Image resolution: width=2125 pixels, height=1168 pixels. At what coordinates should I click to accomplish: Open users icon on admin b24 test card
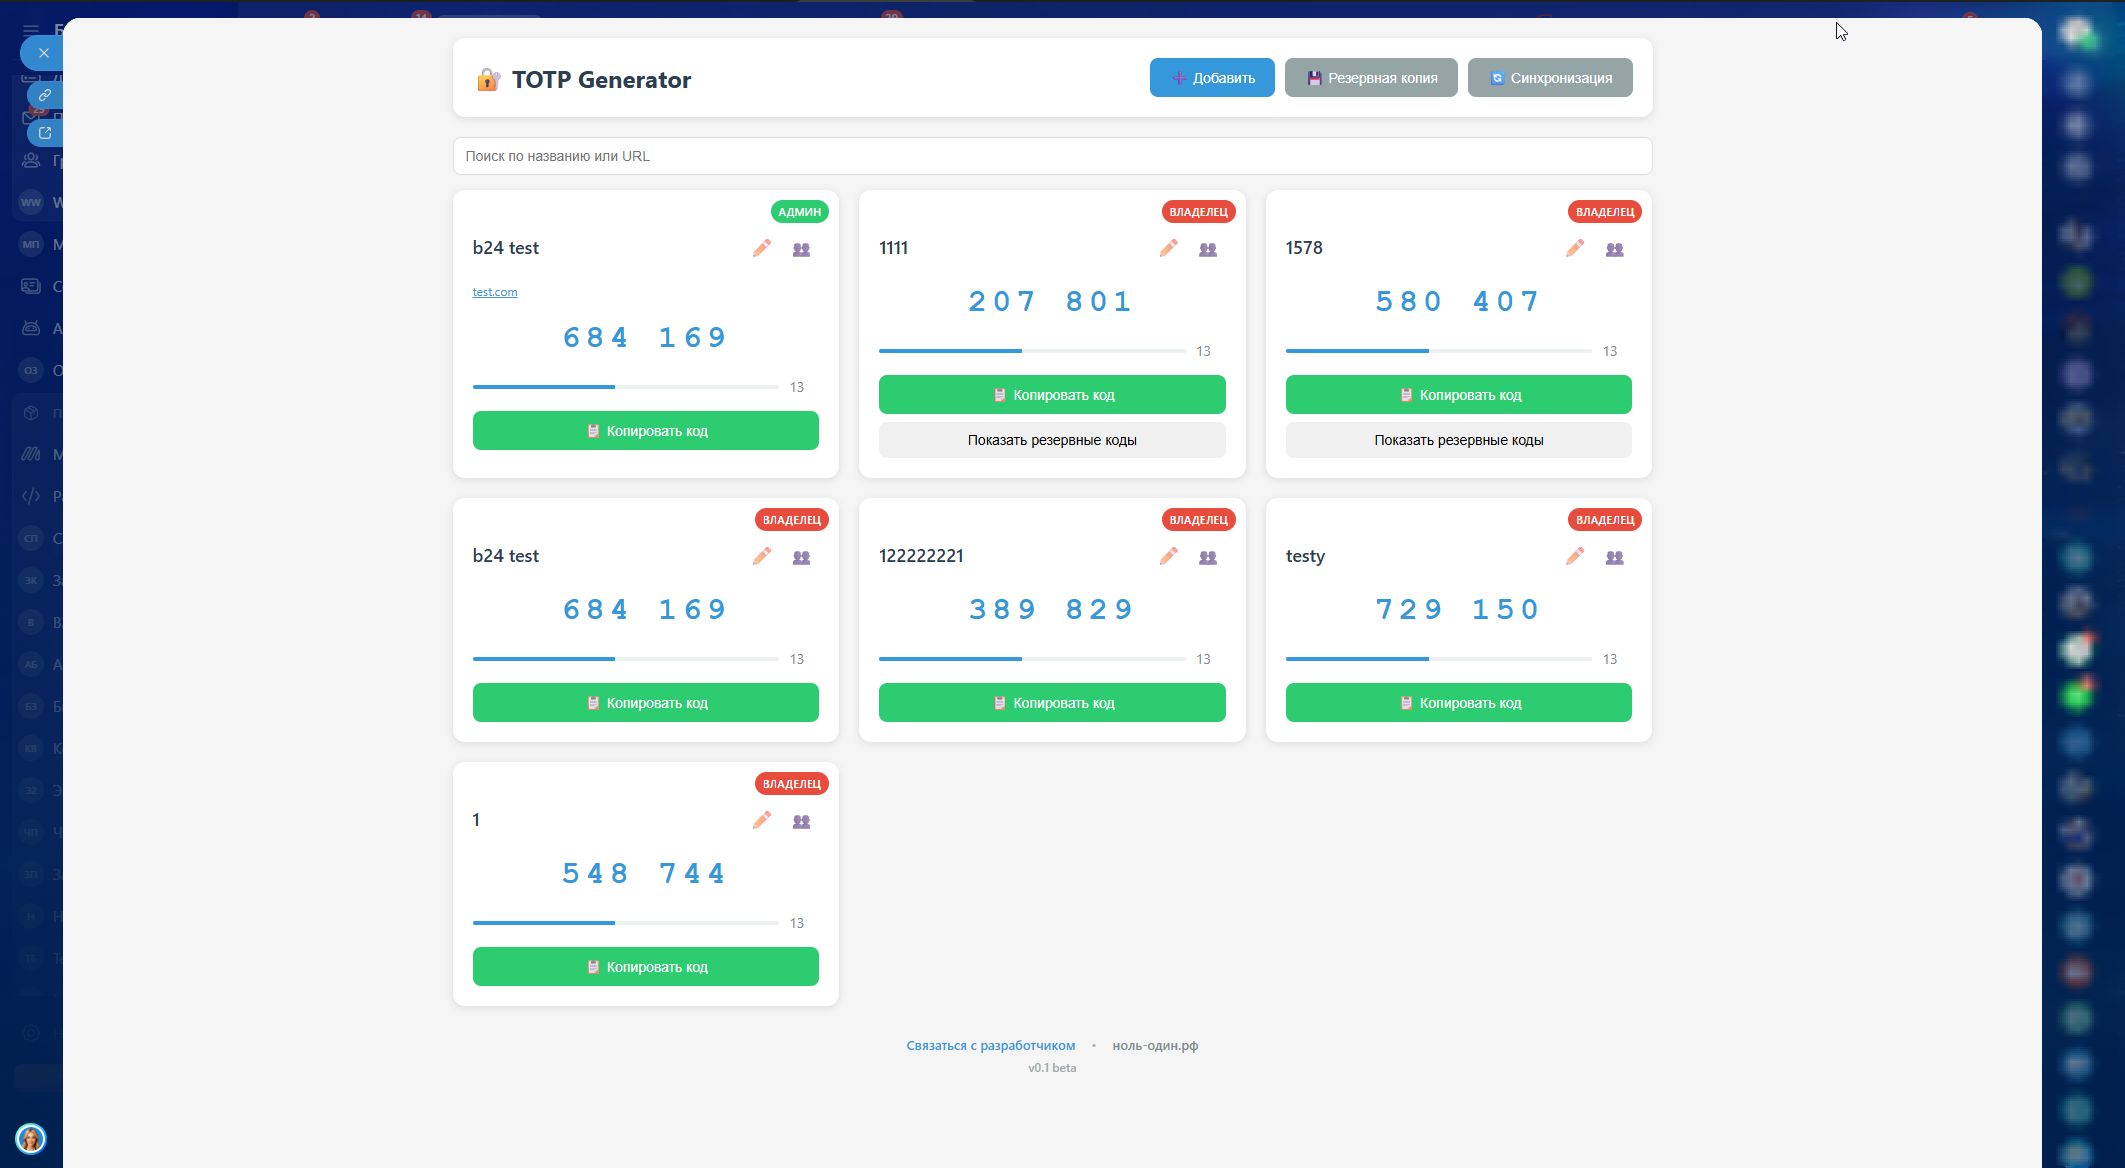[801, 249]
